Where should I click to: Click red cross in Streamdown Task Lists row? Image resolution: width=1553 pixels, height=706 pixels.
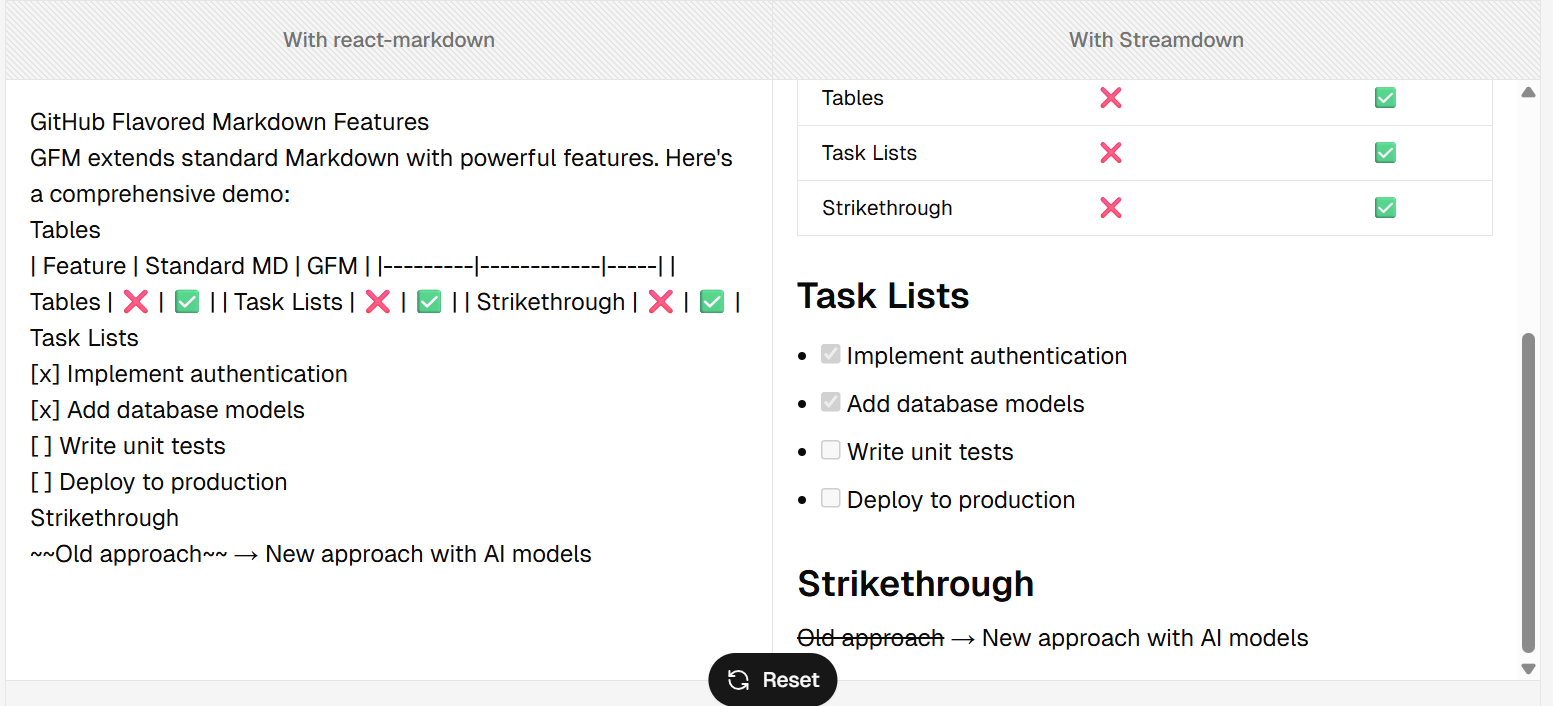(1110, 153)
